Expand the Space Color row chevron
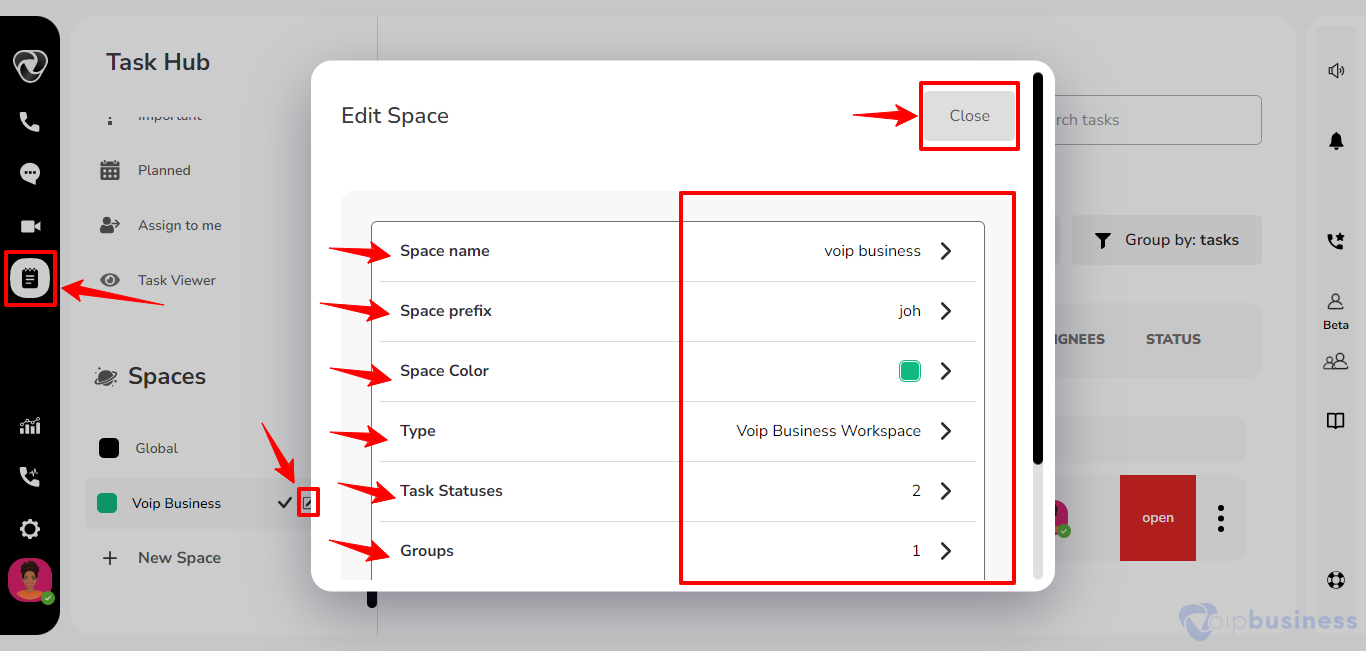The image size is (1366, 651). (946, 371)
